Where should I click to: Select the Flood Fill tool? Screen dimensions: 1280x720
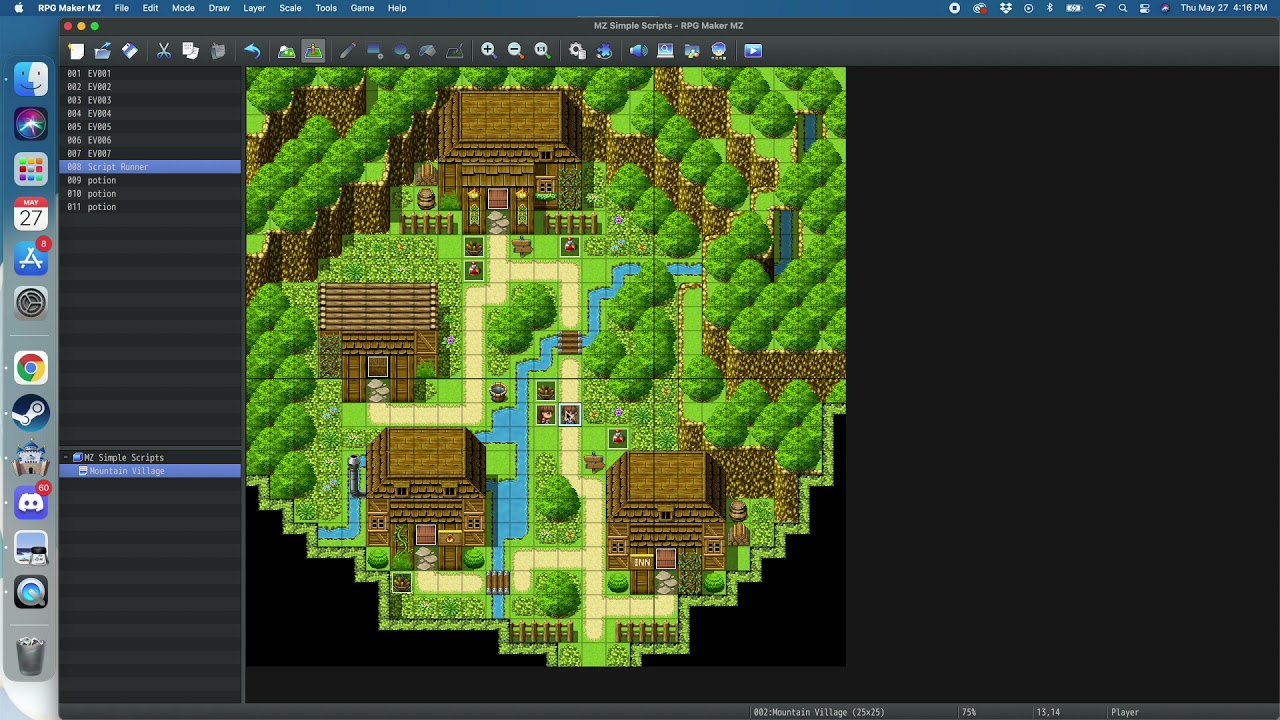(428, 51)
